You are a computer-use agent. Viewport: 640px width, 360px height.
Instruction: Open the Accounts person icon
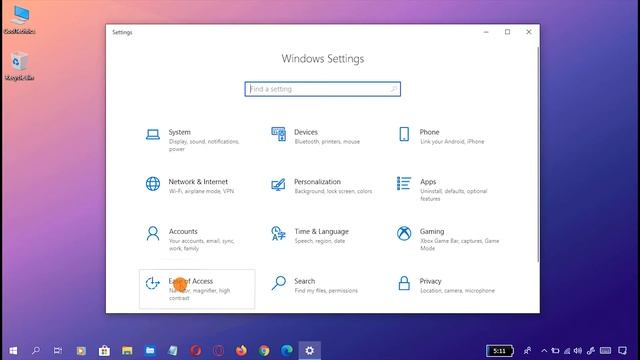(153, 233)
